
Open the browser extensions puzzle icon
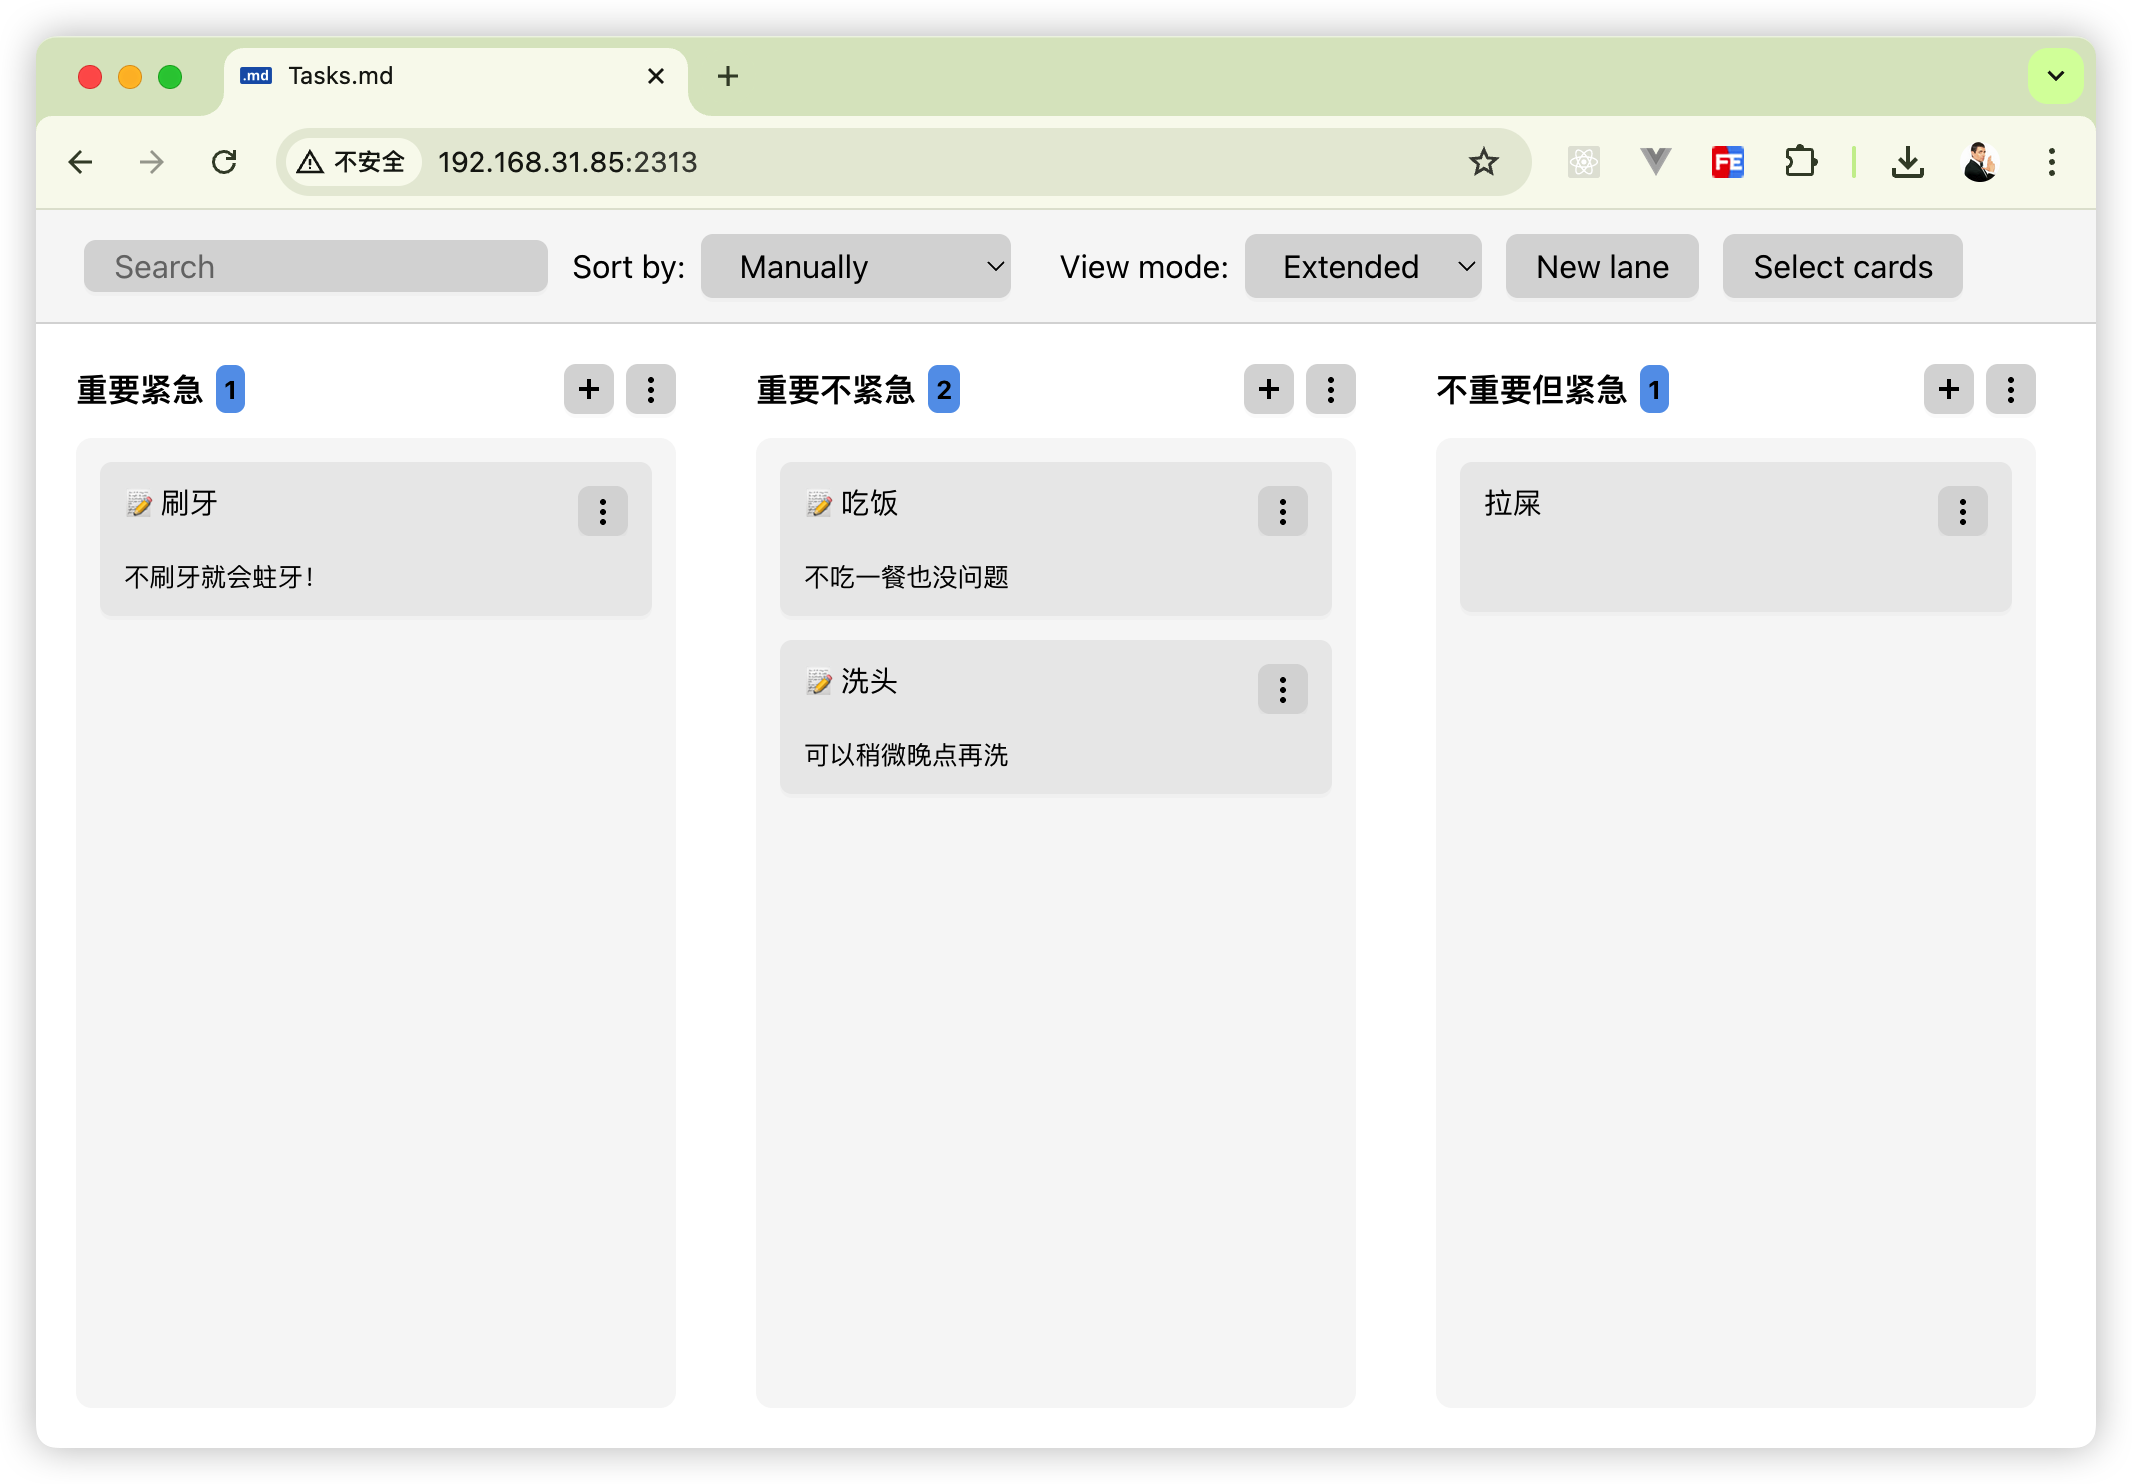click(1800, 162)
